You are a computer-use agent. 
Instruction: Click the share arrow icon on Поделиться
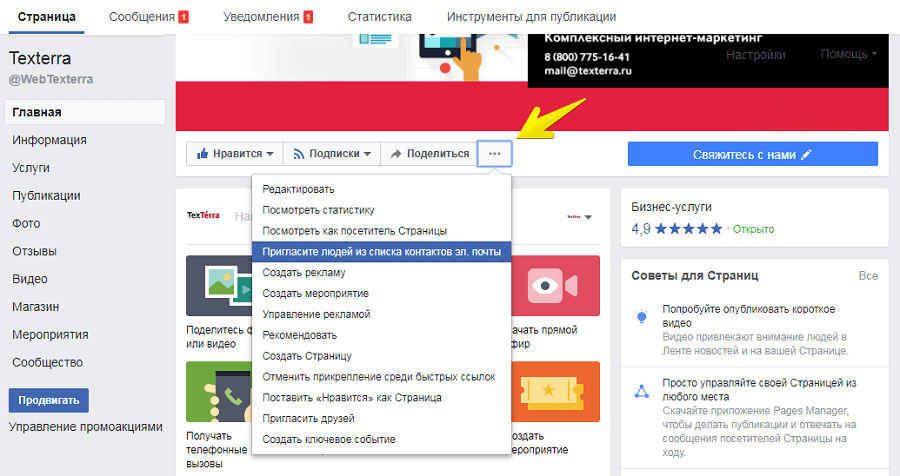396,154
